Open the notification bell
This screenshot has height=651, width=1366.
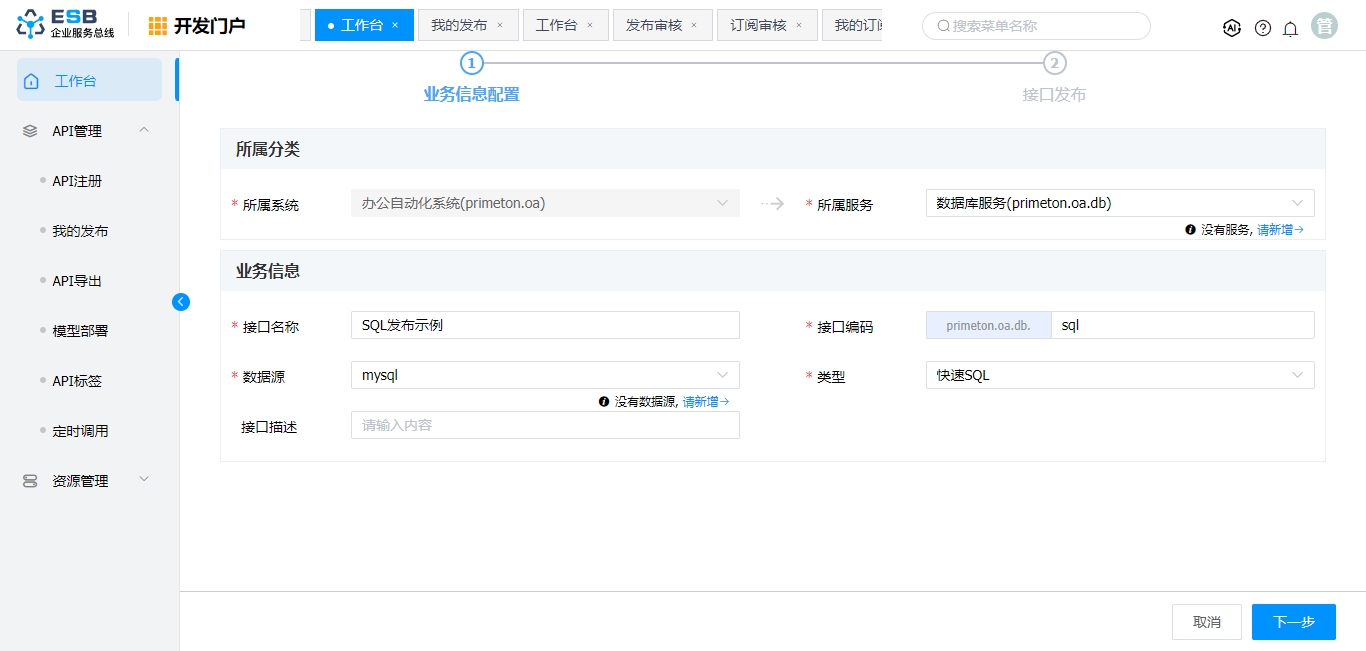pos(1290,28)
